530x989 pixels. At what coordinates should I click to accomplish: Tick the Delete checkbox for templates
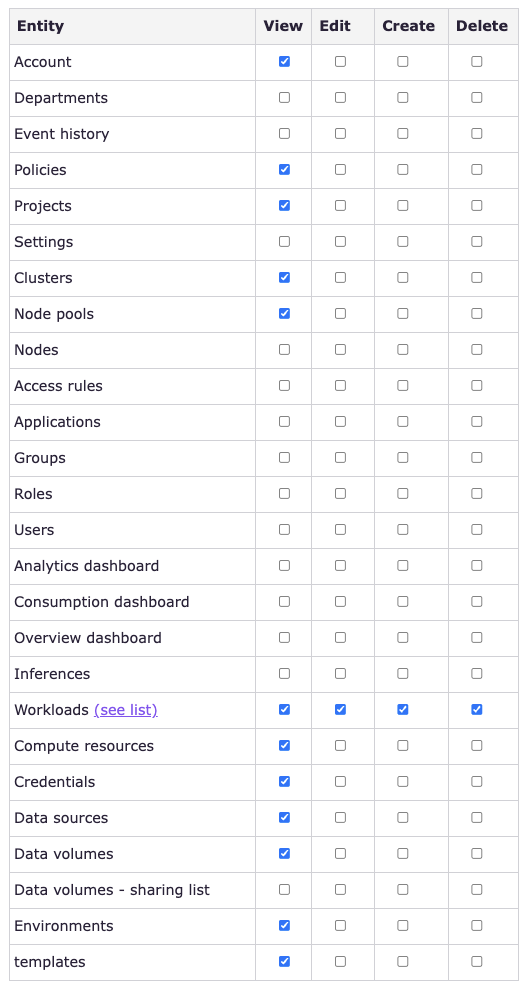point(477,962)
